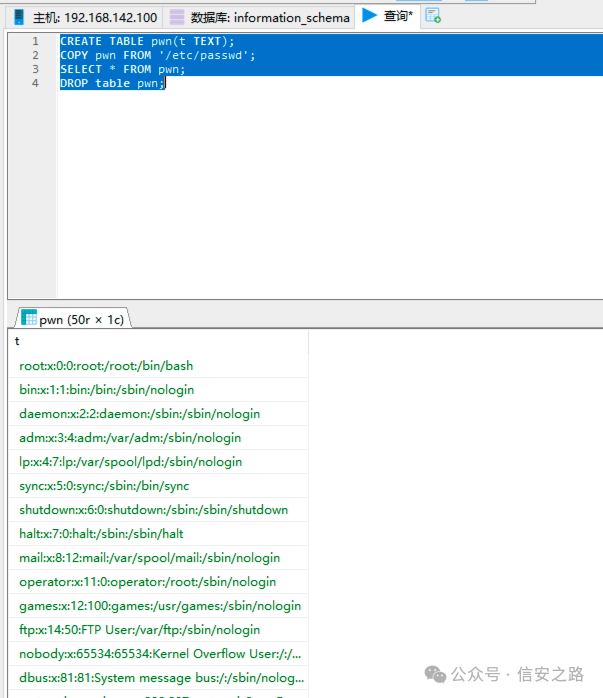
Task: Click the DROP table pwn line
Action: [x=112, y=83]
